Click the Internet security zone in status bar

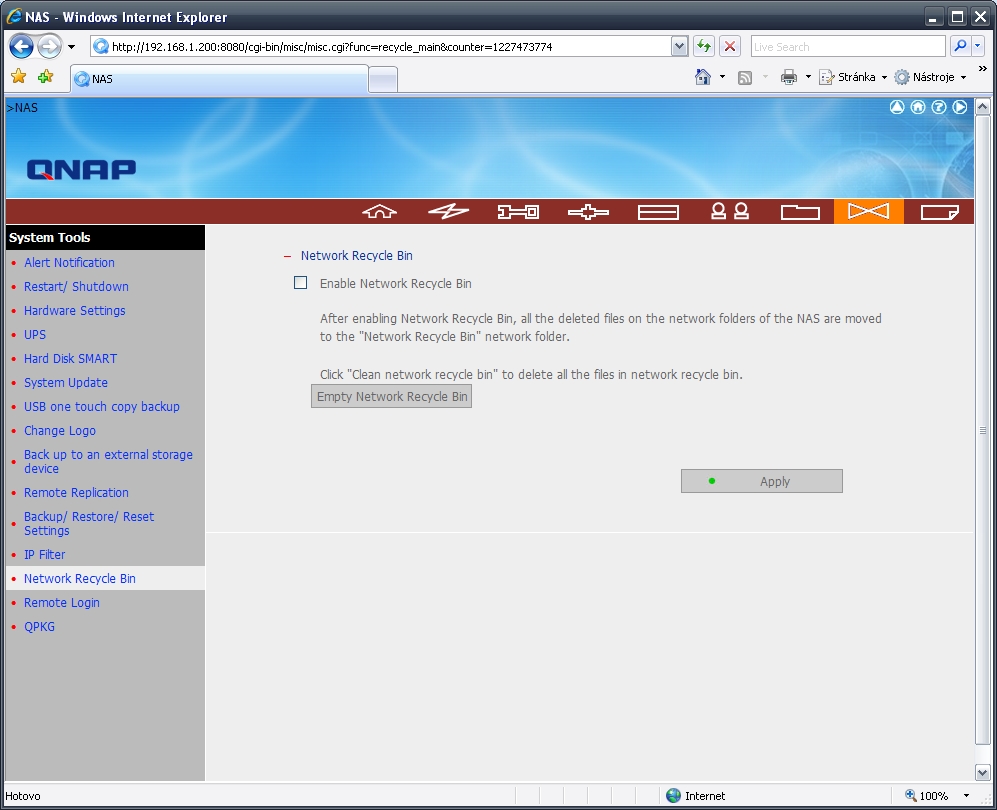pyautogui.click(x=696, y=795)
